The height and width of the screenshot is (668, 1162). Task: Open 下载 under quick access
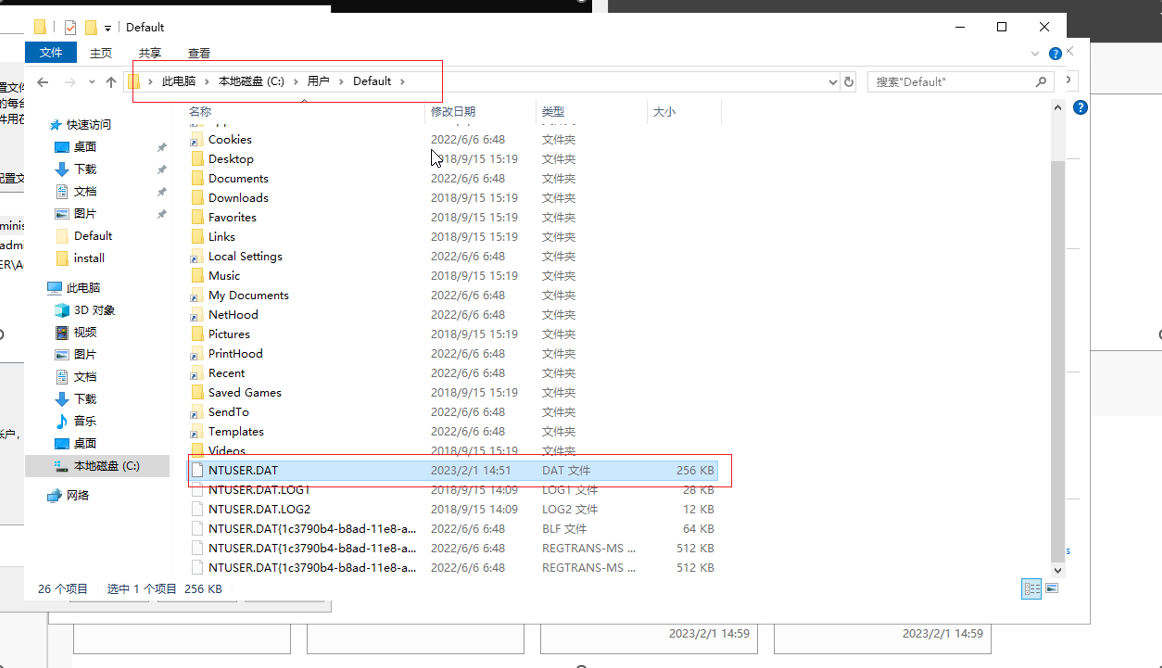84,169
